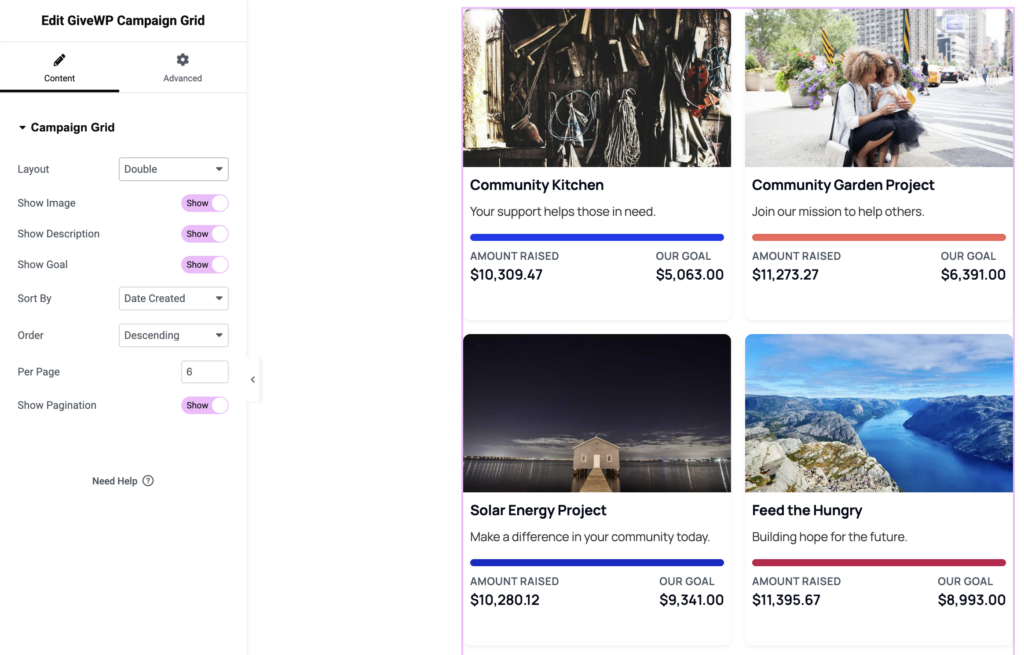Click the gear icon for Advanced settings
The image size is (1024, 655).
(x=182, y=60)
